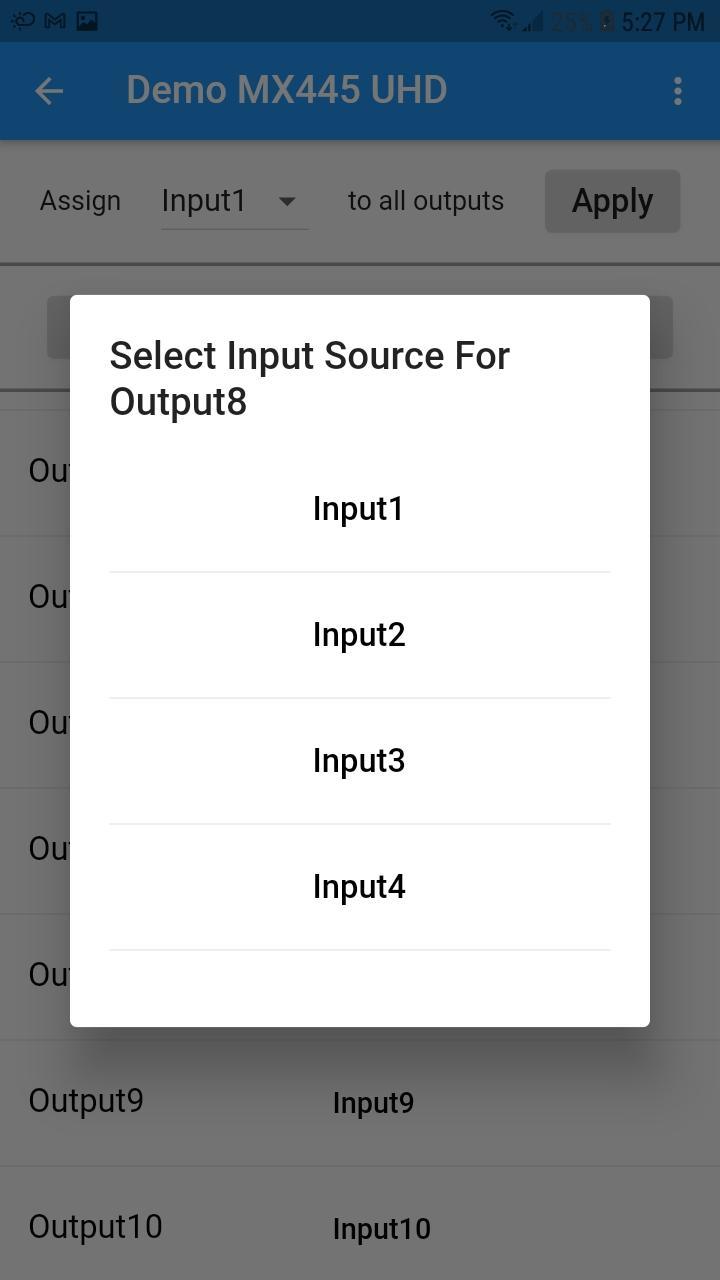Tap the Gmail notification icon
This screenshot has height=1280, width=720.
coord(55,20)
